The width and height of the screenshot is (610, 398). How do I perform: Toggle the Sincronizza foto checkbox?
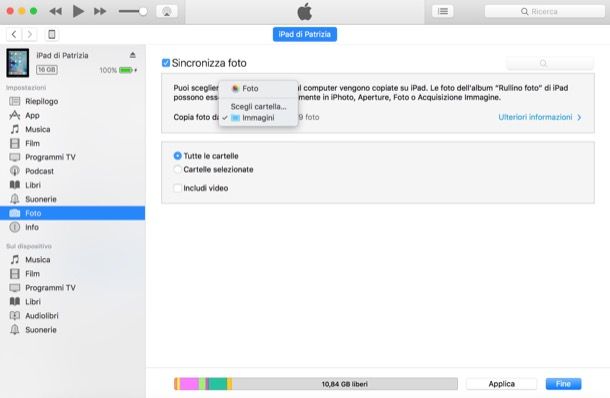[166, 63]
